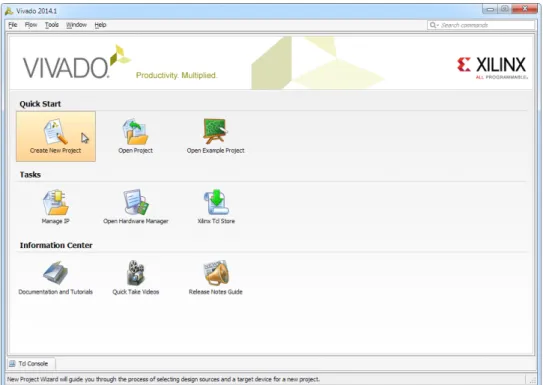
Task: Click the Search commands input field
Action: click(481, 25)
